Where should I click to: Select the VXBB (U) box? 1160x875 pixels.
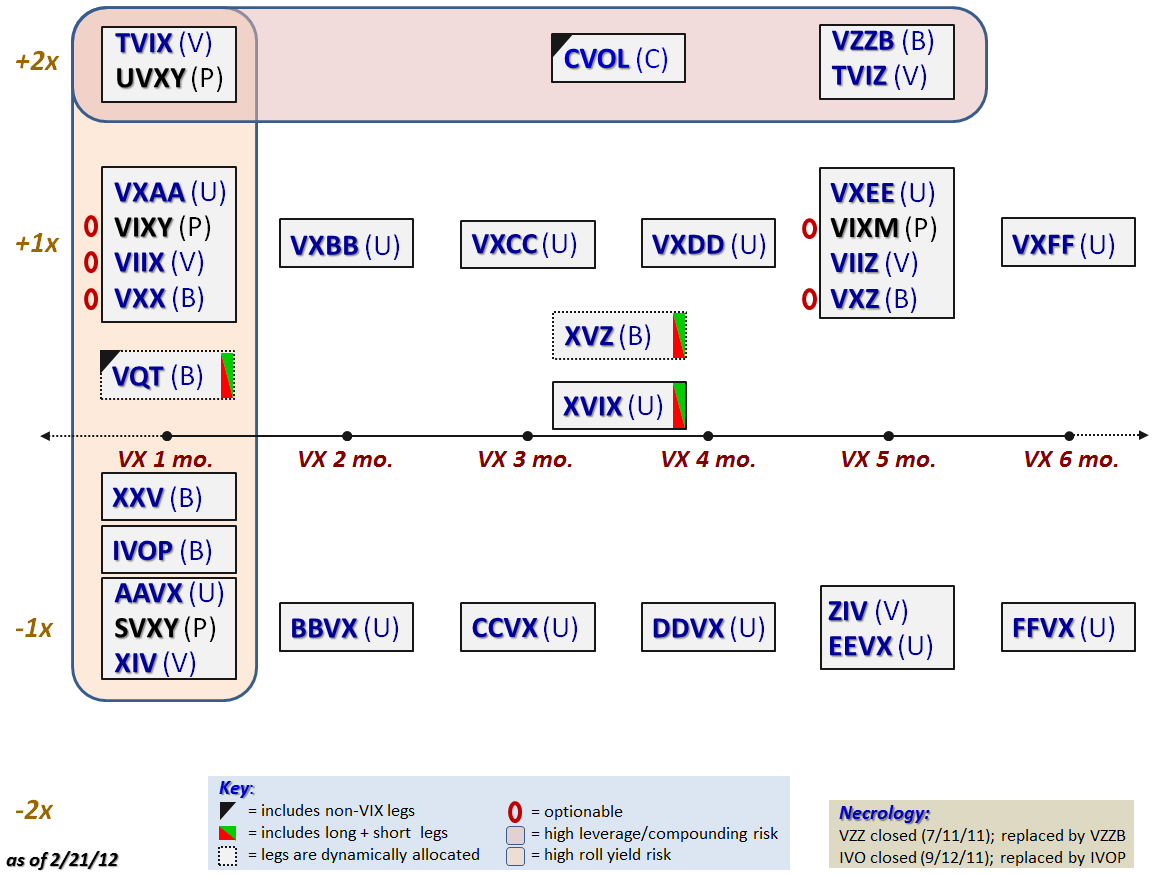point(346,243)
